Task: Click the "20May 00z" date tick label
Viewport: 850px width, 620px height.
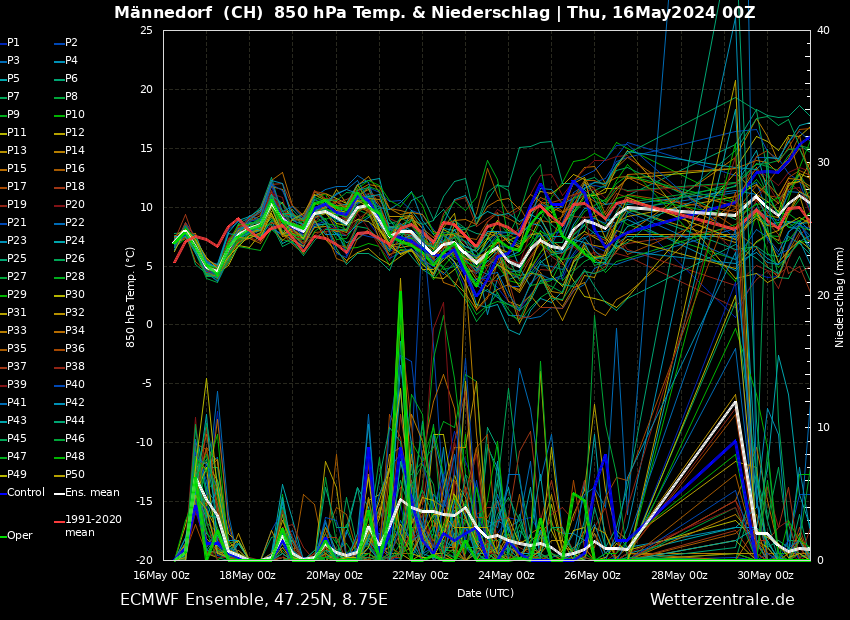Action: [334, 575]
